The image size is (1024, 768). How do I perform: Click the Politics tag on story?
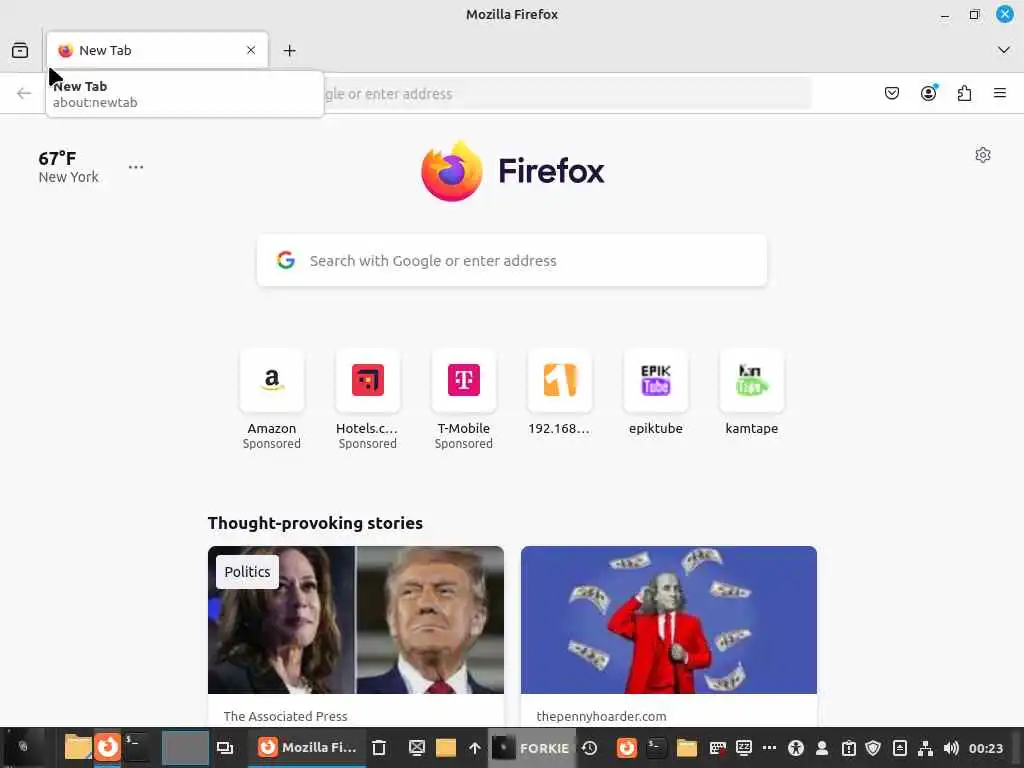pos(247,572)
